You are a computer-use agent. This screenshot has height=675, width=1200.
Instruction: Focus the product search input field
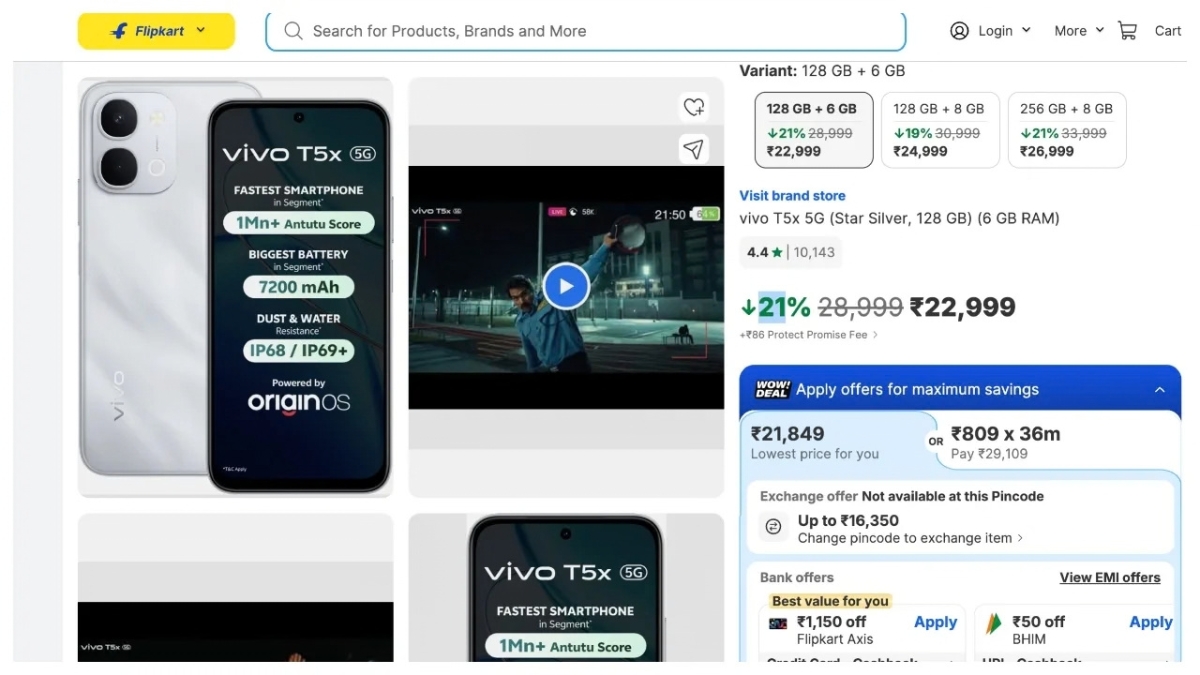point(585,31)
